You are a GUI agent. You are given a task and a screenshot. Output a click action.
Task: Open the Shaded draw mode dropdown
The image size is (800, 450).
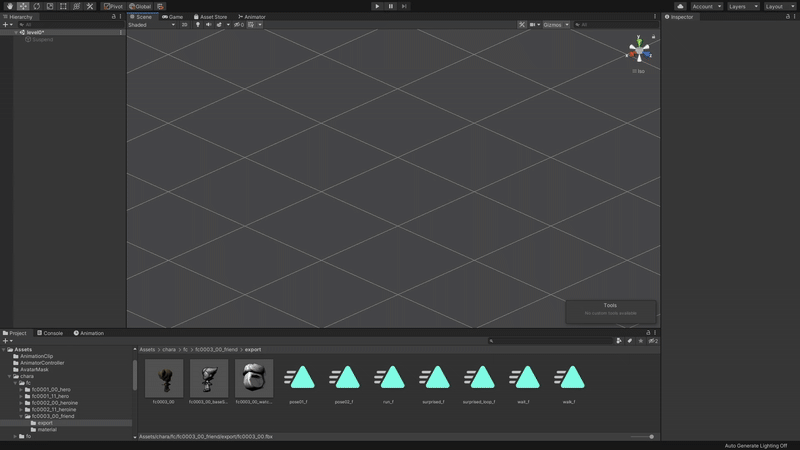[151, 25]
